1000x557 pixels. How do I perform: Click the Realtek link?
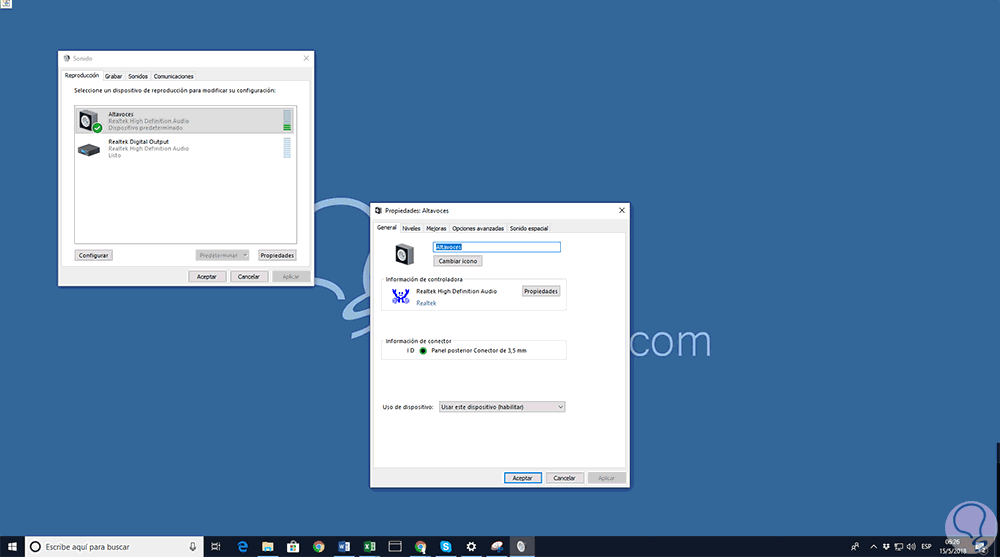pyautogui.click(x=426, y=303)
